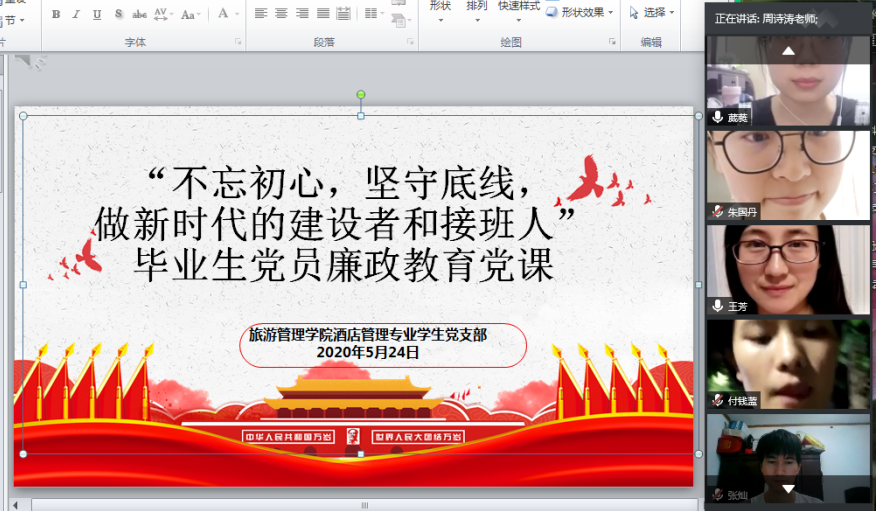876x511 pixels.
Task: Toggle underline formatting in the font group
Action: coord(97,14)
